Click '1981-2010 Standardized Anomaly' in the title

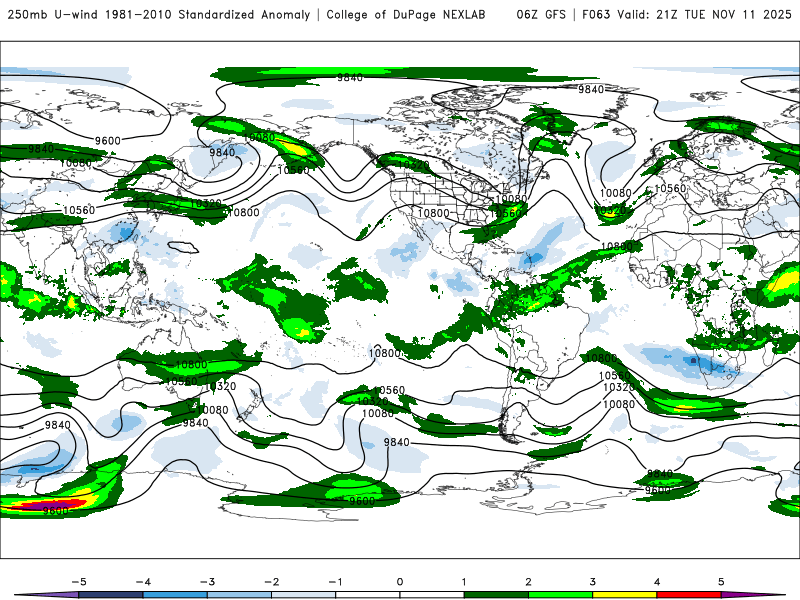click(x=208, y=14)
